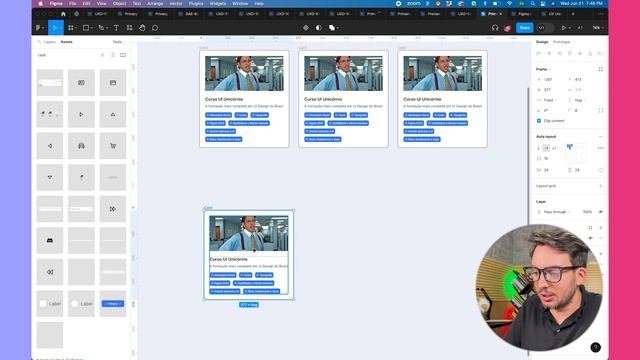Open the File menu
This screenshot has height=360, width=640.
(x=73, y=3)
